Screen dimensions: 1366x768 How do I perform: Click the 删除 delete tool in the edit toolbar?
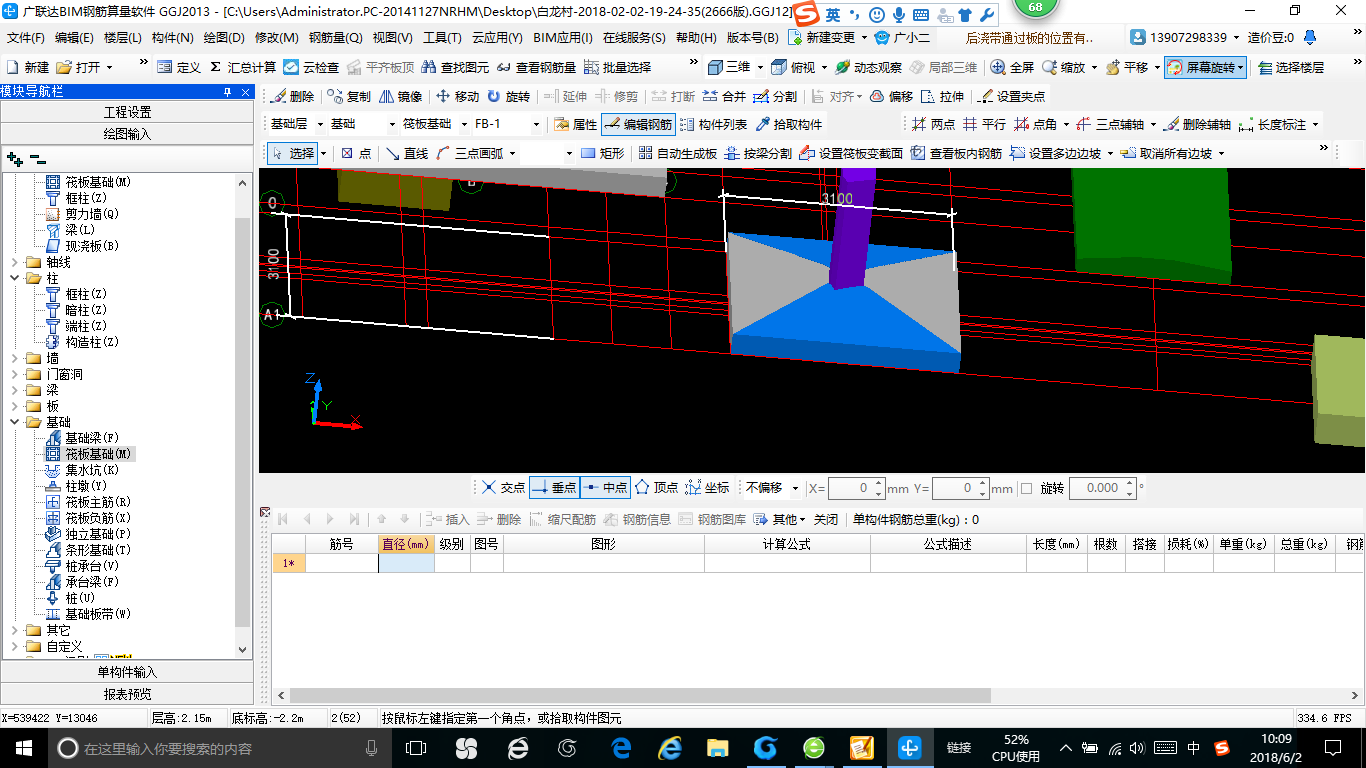tap(292, 96)
